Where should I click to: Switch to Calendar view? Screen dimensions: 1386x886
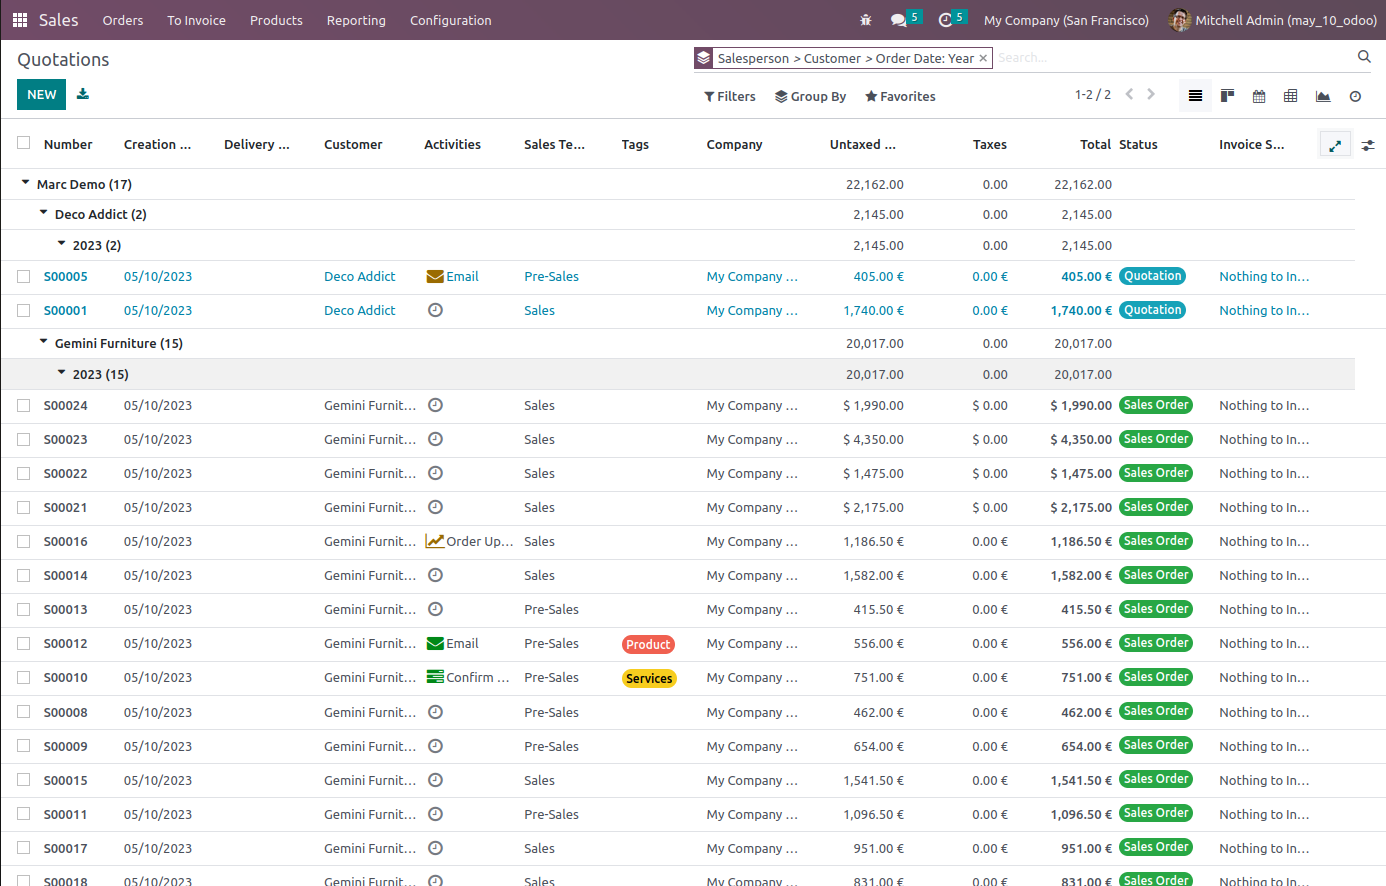click(x=1259, y=96)
